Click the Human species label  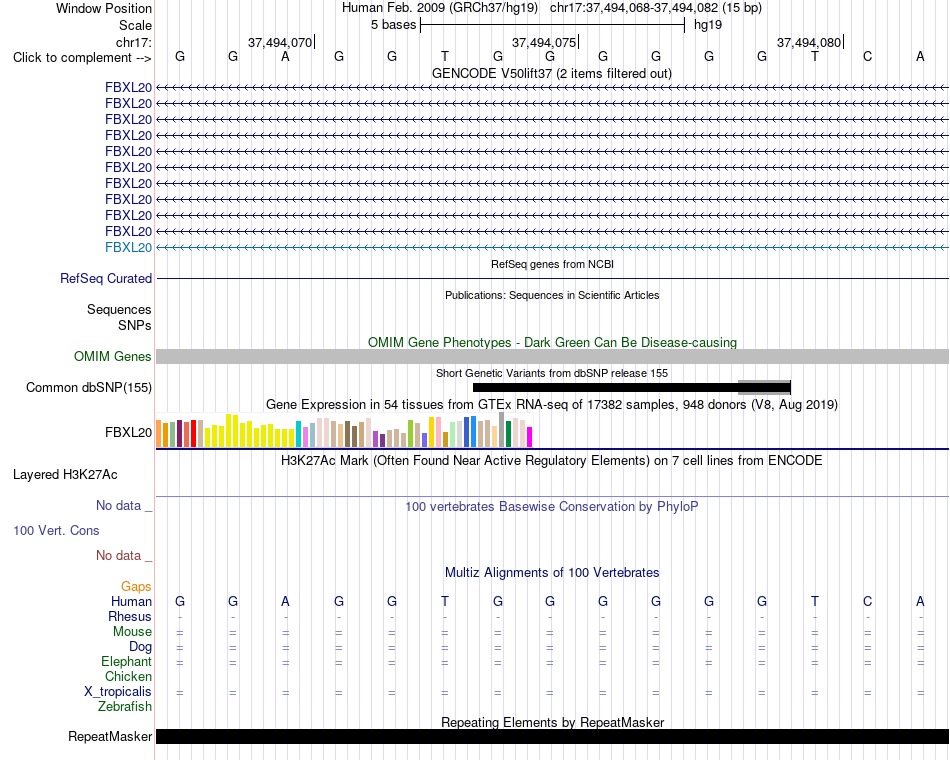click(x=131, y=601)
